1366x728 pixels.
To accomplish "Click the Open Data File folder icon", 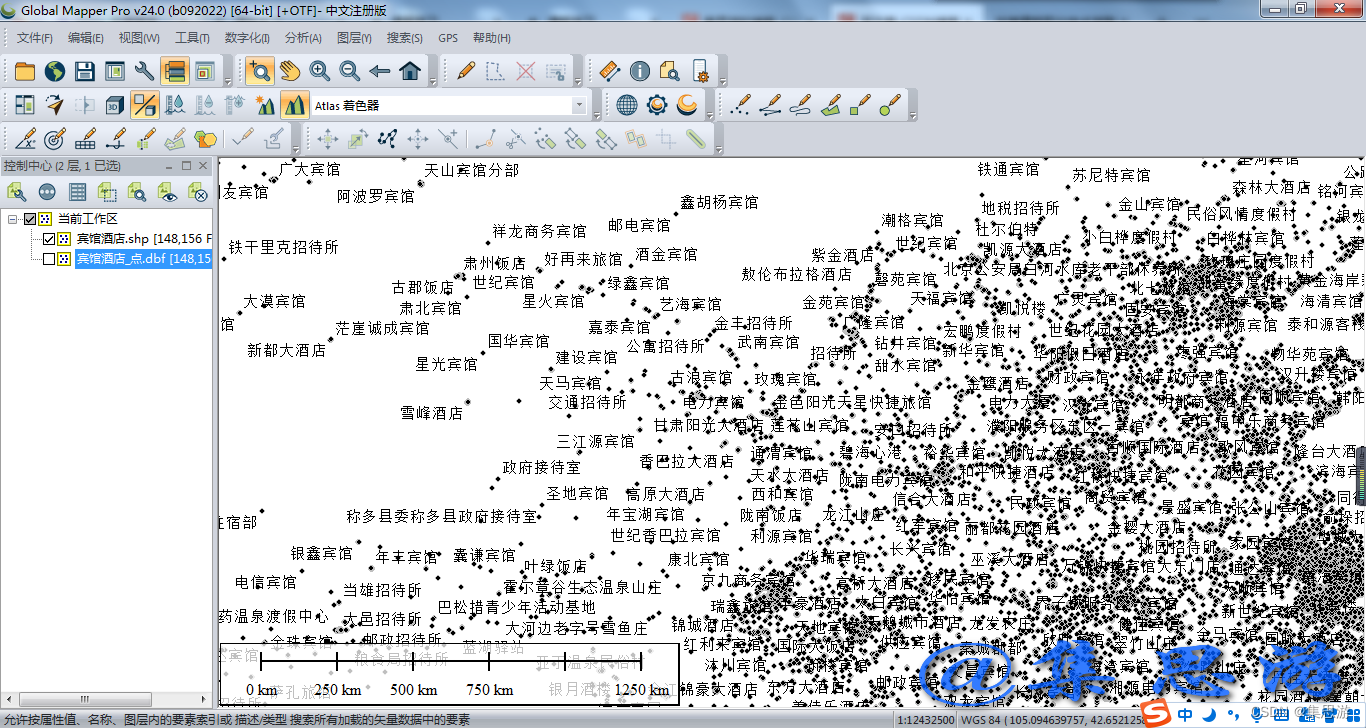I will pyautogui.click(x=25, y=71).
